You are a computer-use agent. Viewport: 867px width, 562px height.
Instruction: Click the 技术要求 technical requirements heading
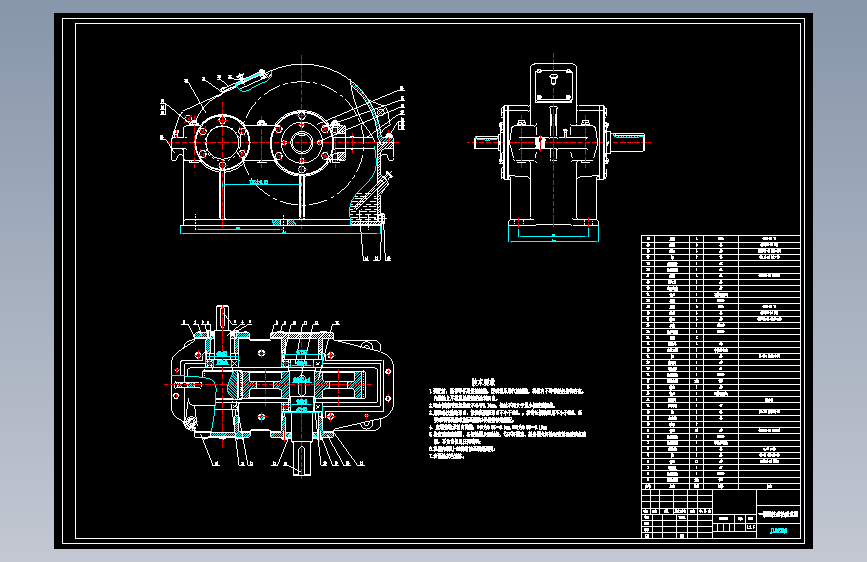(x=483, y=382)
